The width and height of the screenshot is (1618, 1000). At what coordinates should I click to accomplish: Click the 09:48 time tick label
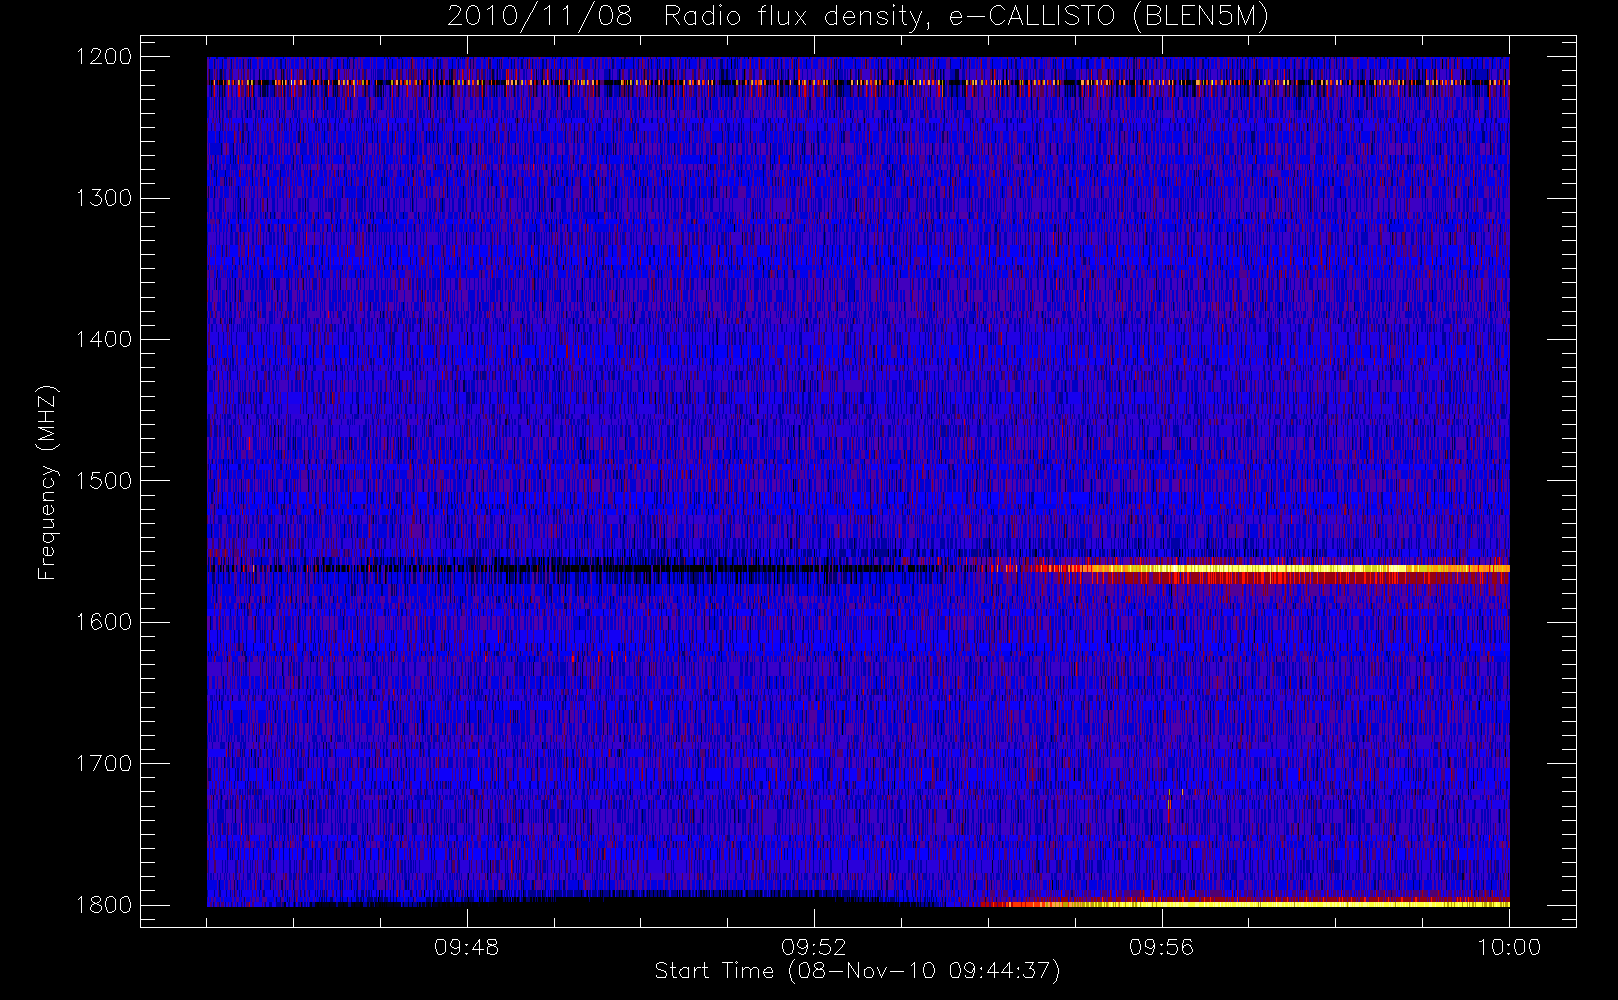(x=467, y=947)
